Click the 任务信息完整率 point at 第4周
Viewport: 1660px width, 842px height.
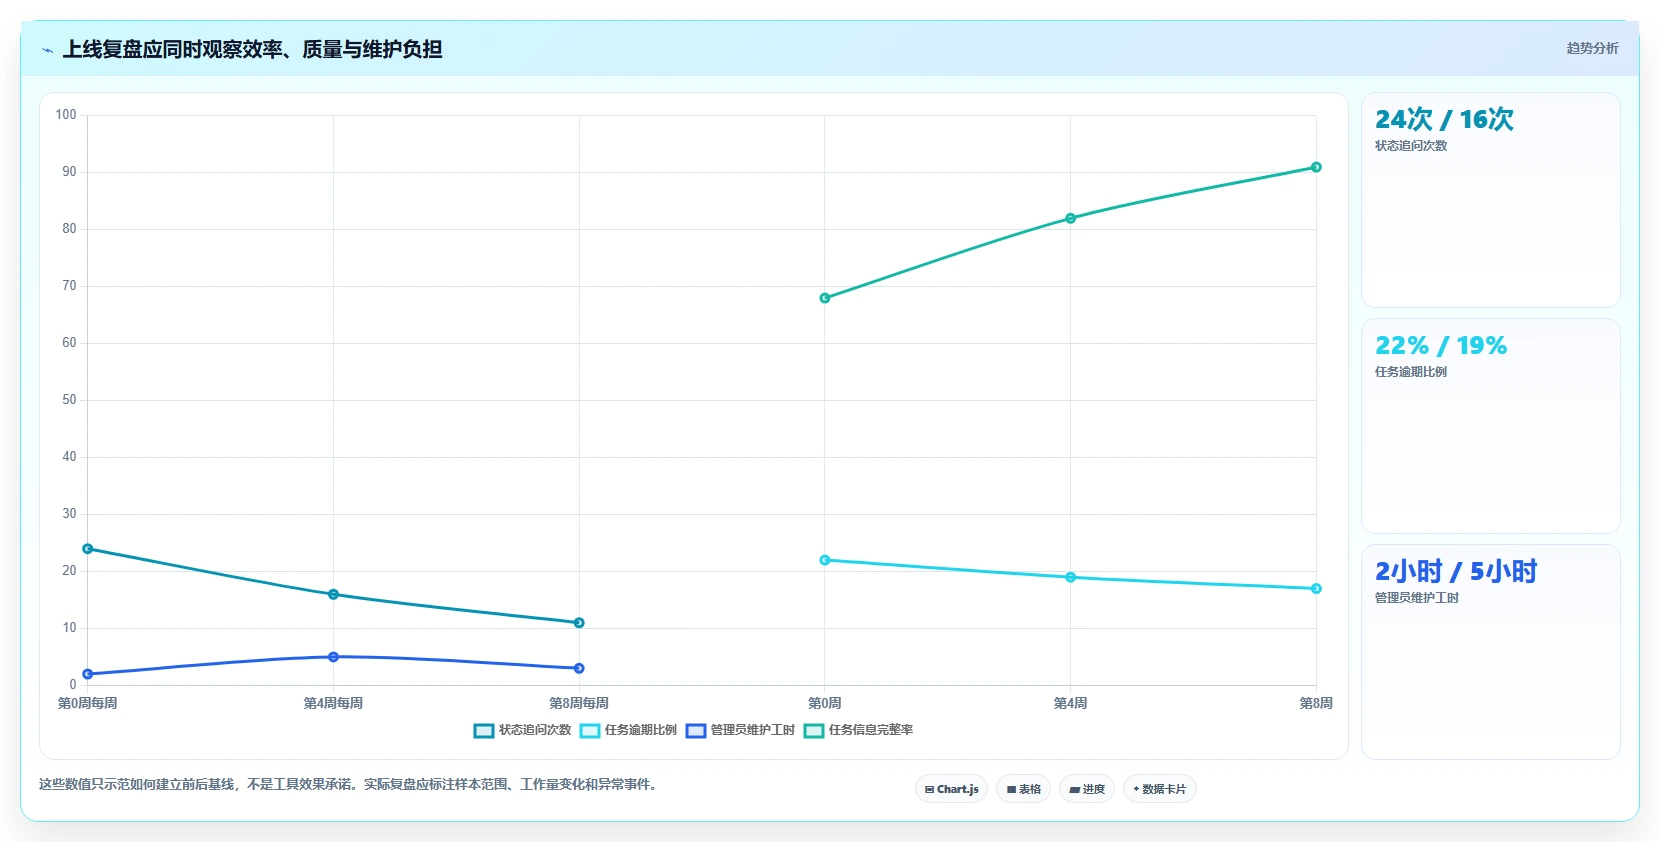click(x=1070, y=218)
